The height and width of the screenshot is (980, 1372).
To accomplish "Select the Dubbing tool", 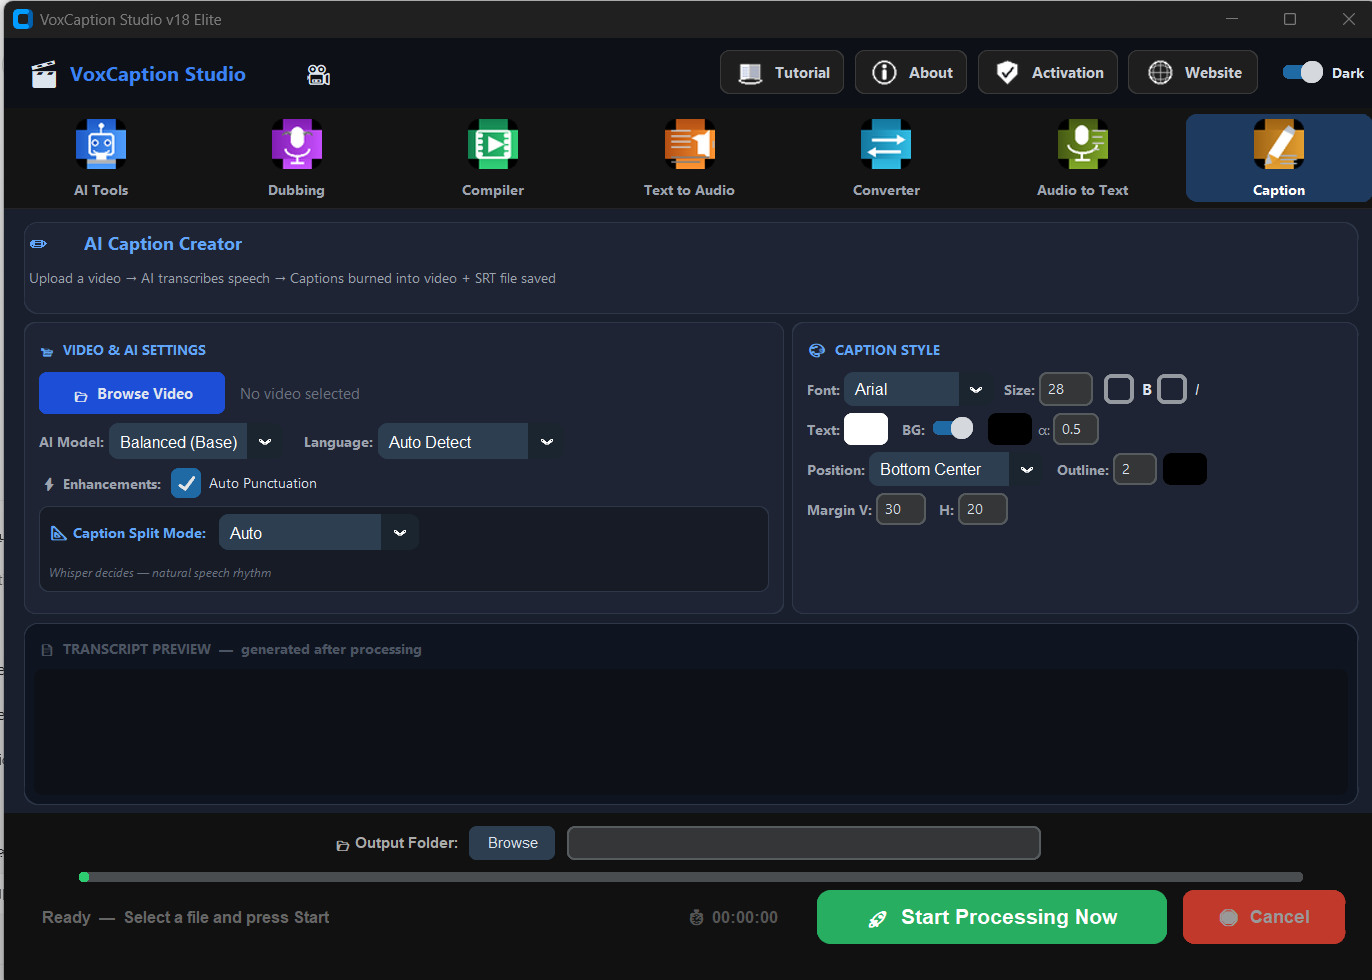I will click(x=296, y=157).
